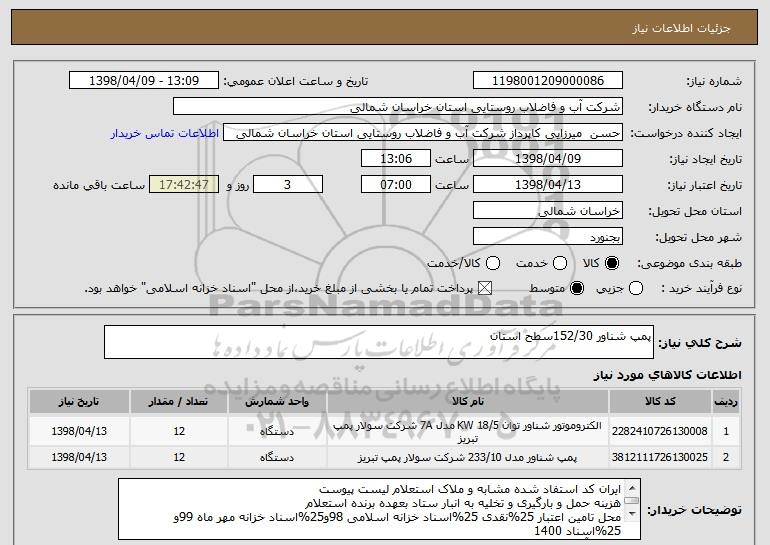Click the الکتروموتور شناور product name cell
The image size is (770, 545).
pyautogui.click(x=468, y=432)
